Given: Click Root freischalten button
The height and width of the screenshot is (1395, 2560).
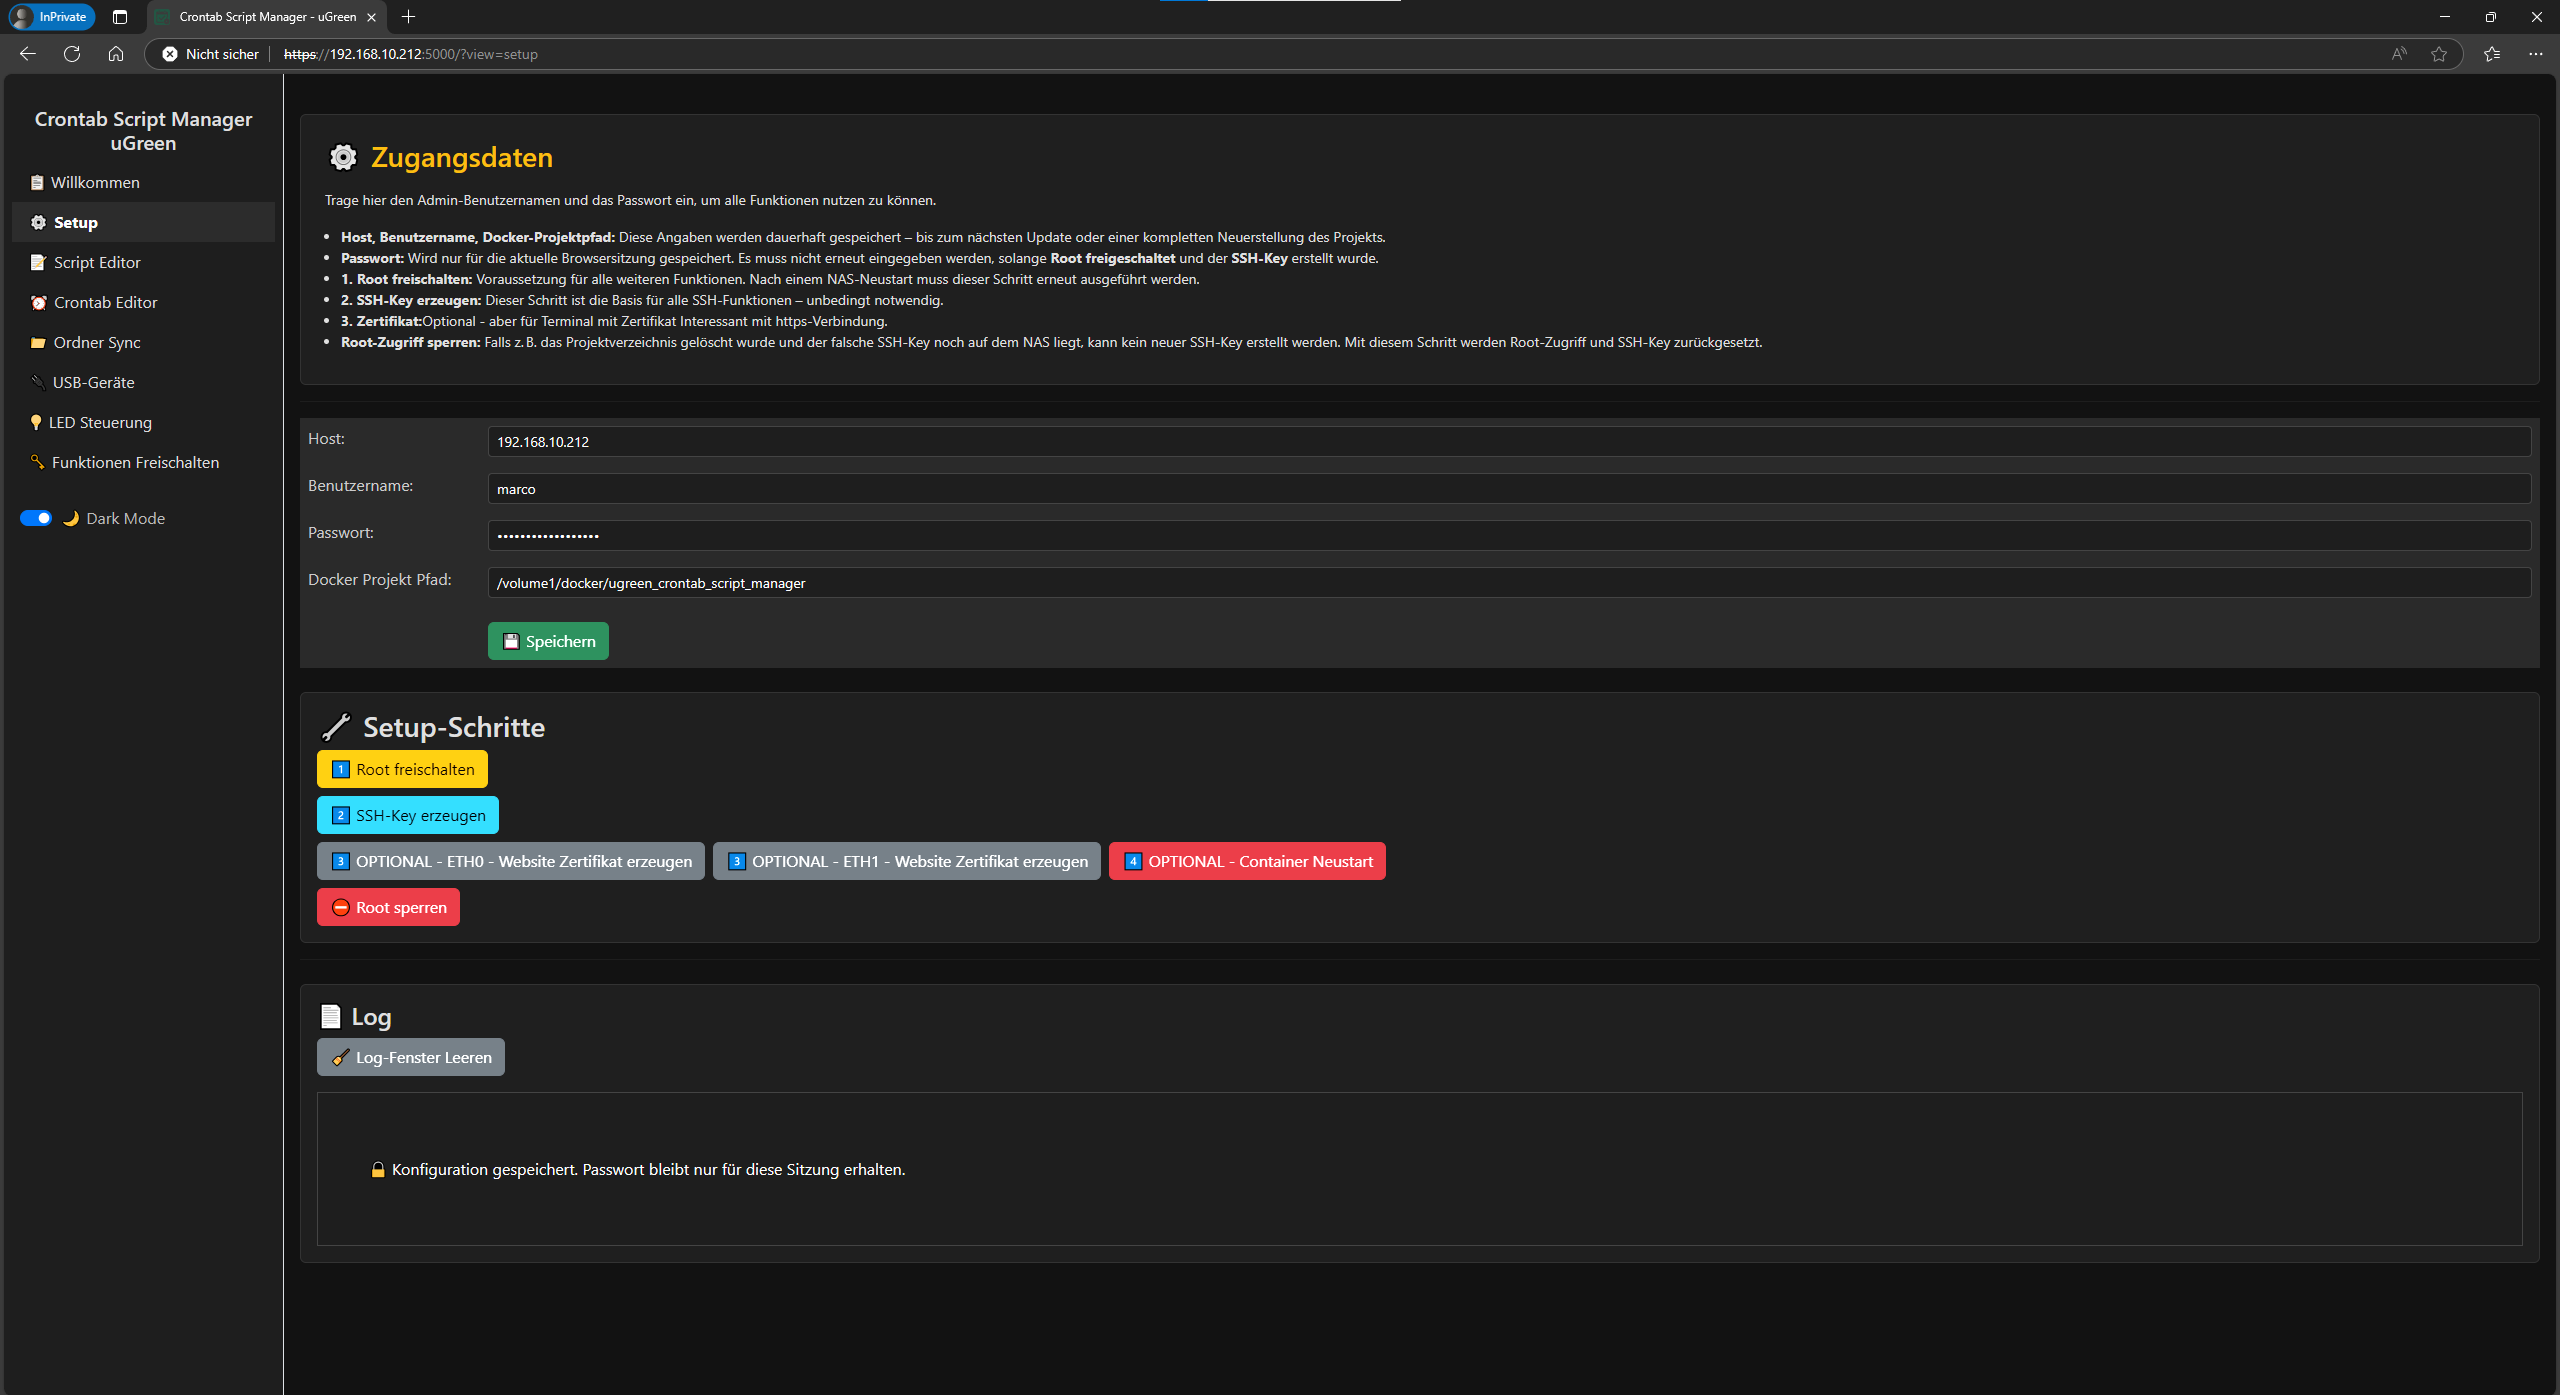Looking at the screenshot, I should point(402,769).
